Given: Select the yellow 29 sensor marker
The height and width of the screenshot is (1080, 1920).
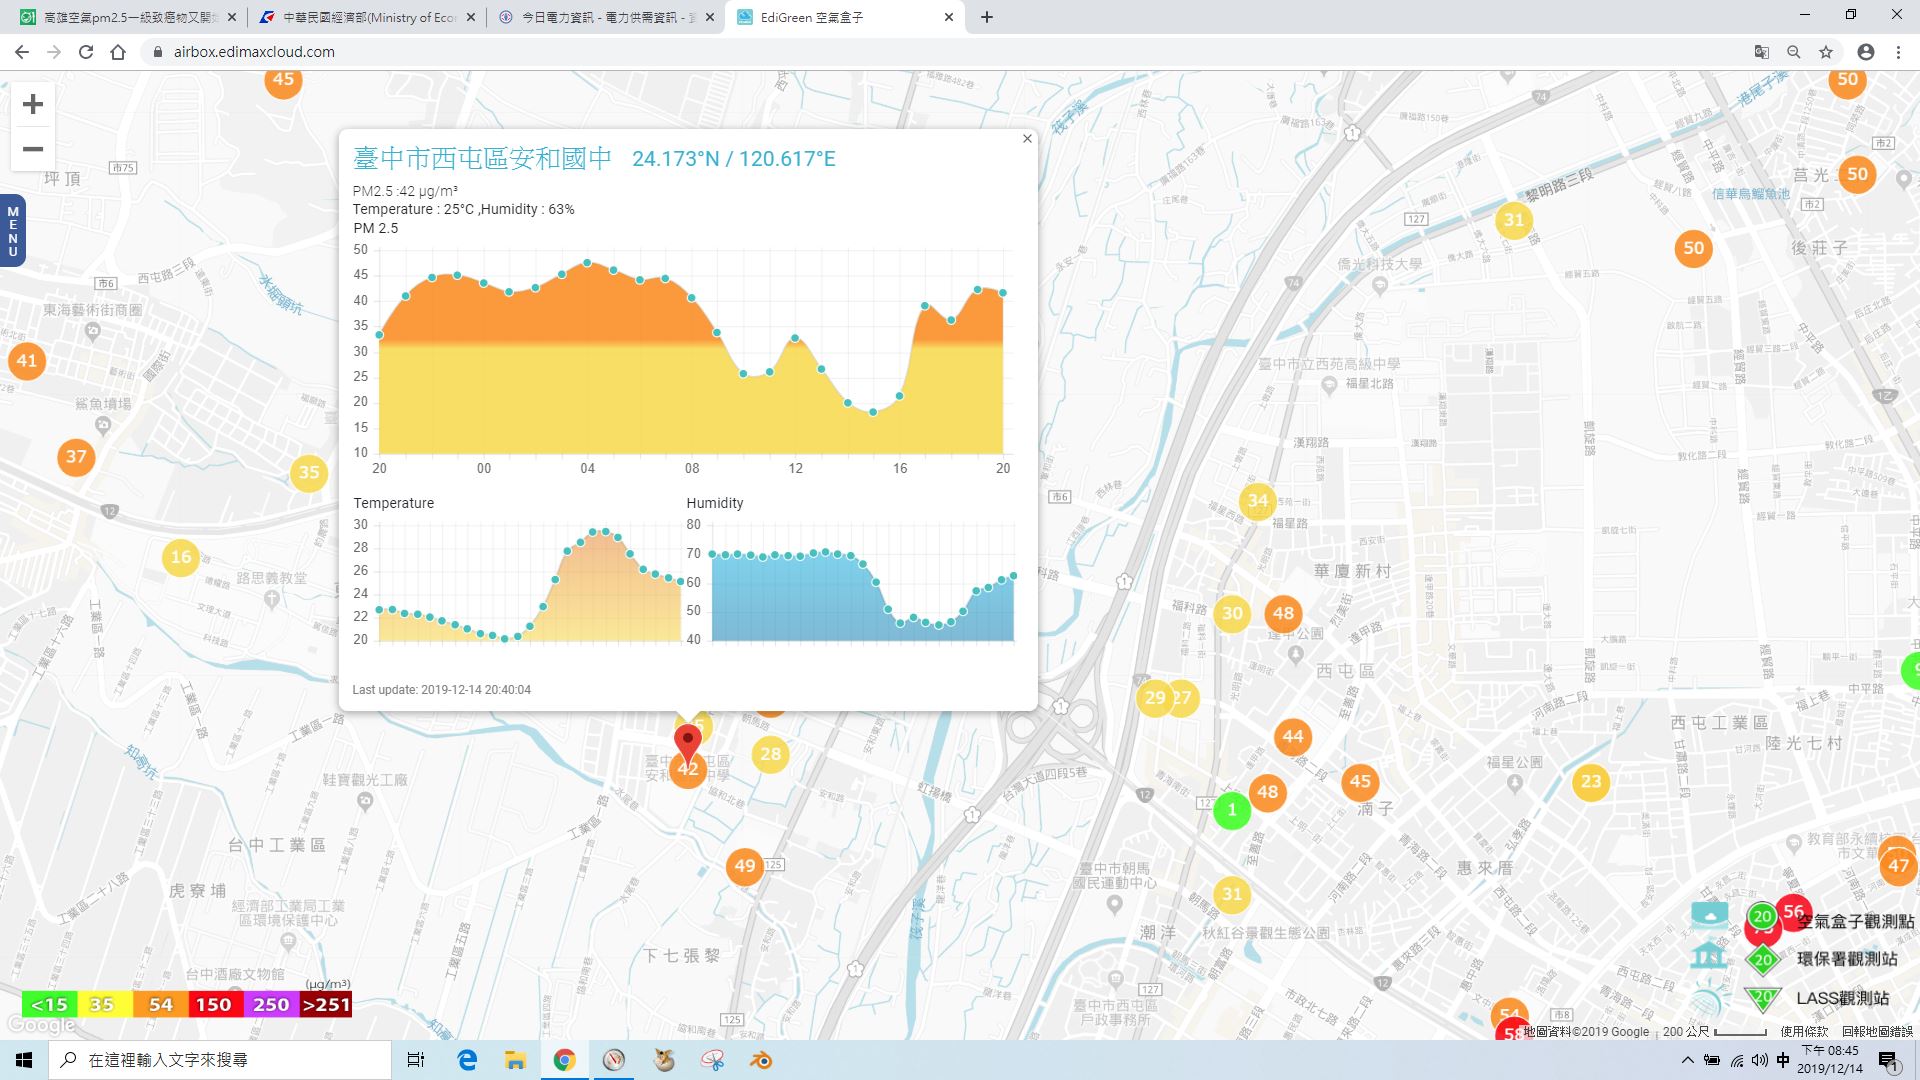Looking at the screenshot, I should [1154, 698].
